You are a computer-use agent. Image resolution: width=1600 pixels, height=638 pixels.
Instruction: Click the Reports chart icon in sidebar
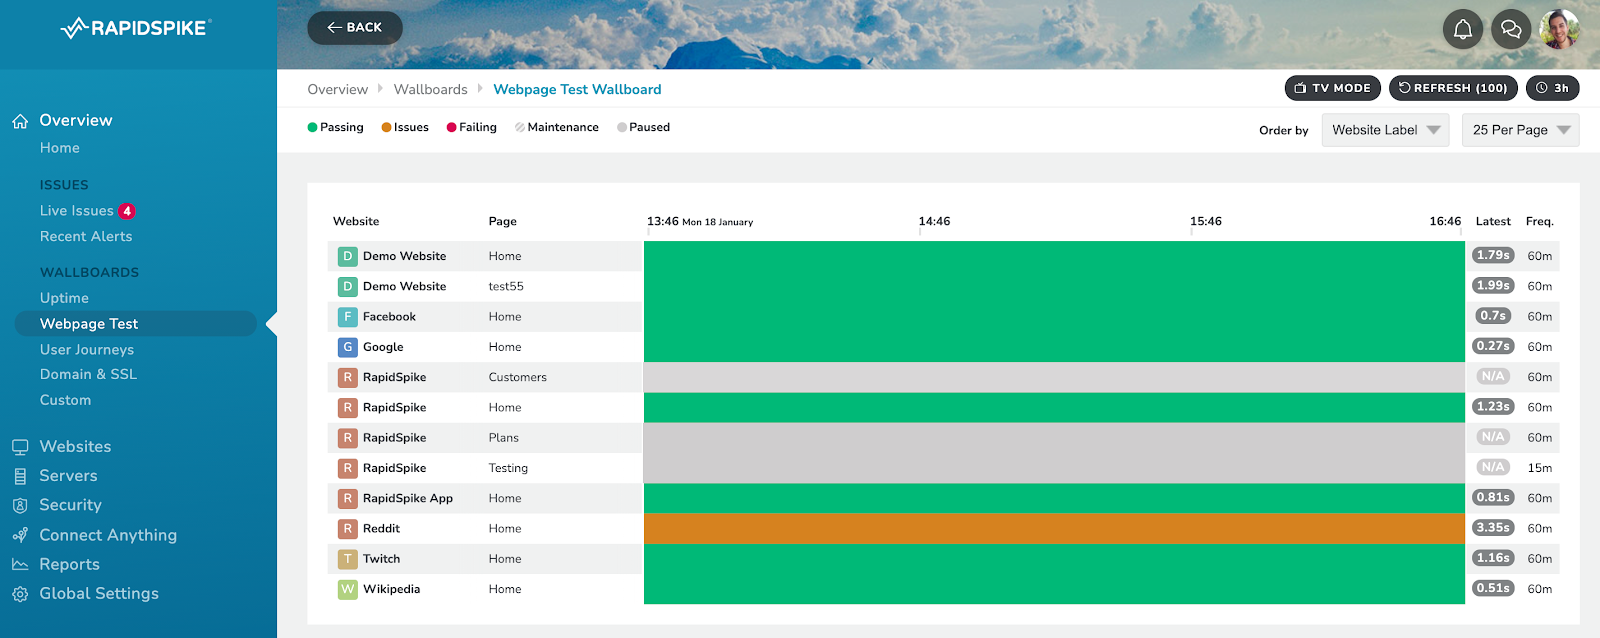pos(20,564)
